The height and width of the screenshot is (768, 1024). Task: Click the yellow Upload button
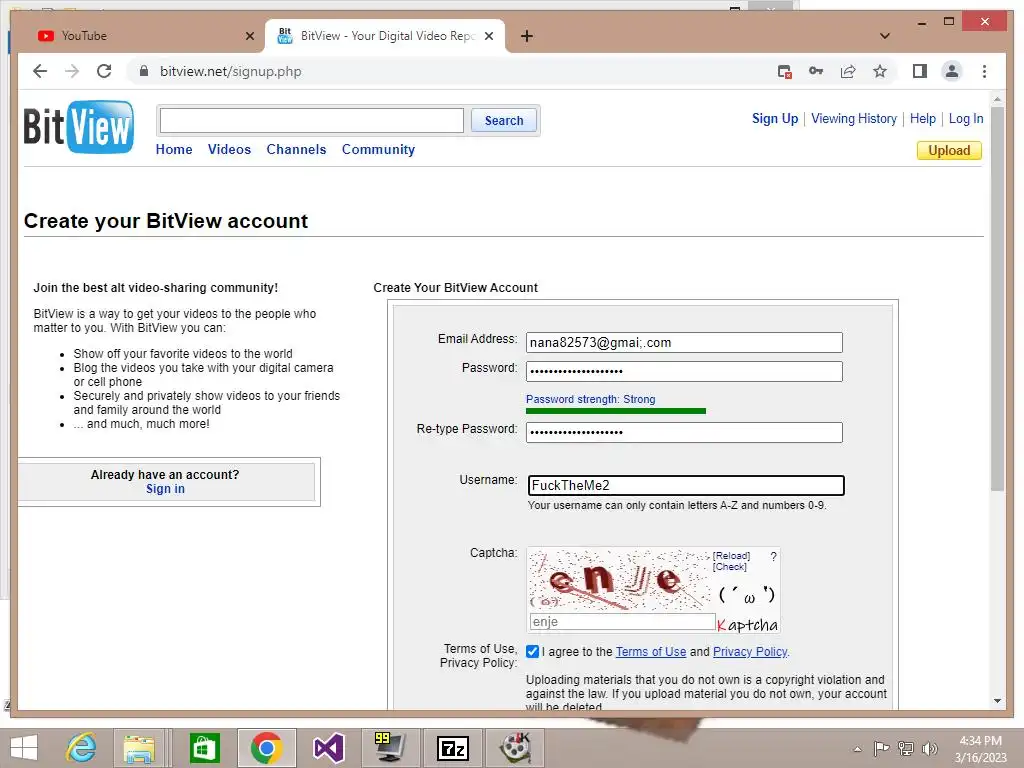949,151
